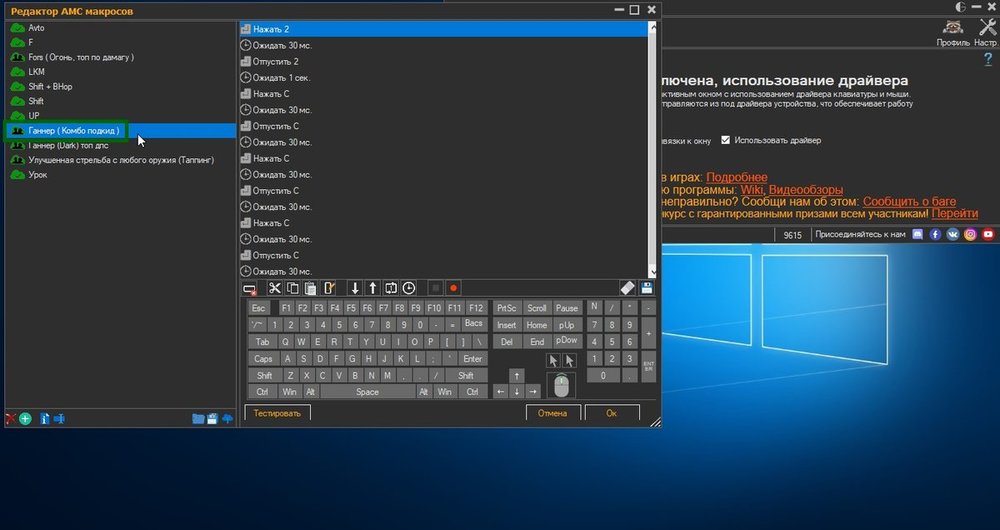Open macro folder with blue folder icon
1000x530 pixels.
(198, 419)
